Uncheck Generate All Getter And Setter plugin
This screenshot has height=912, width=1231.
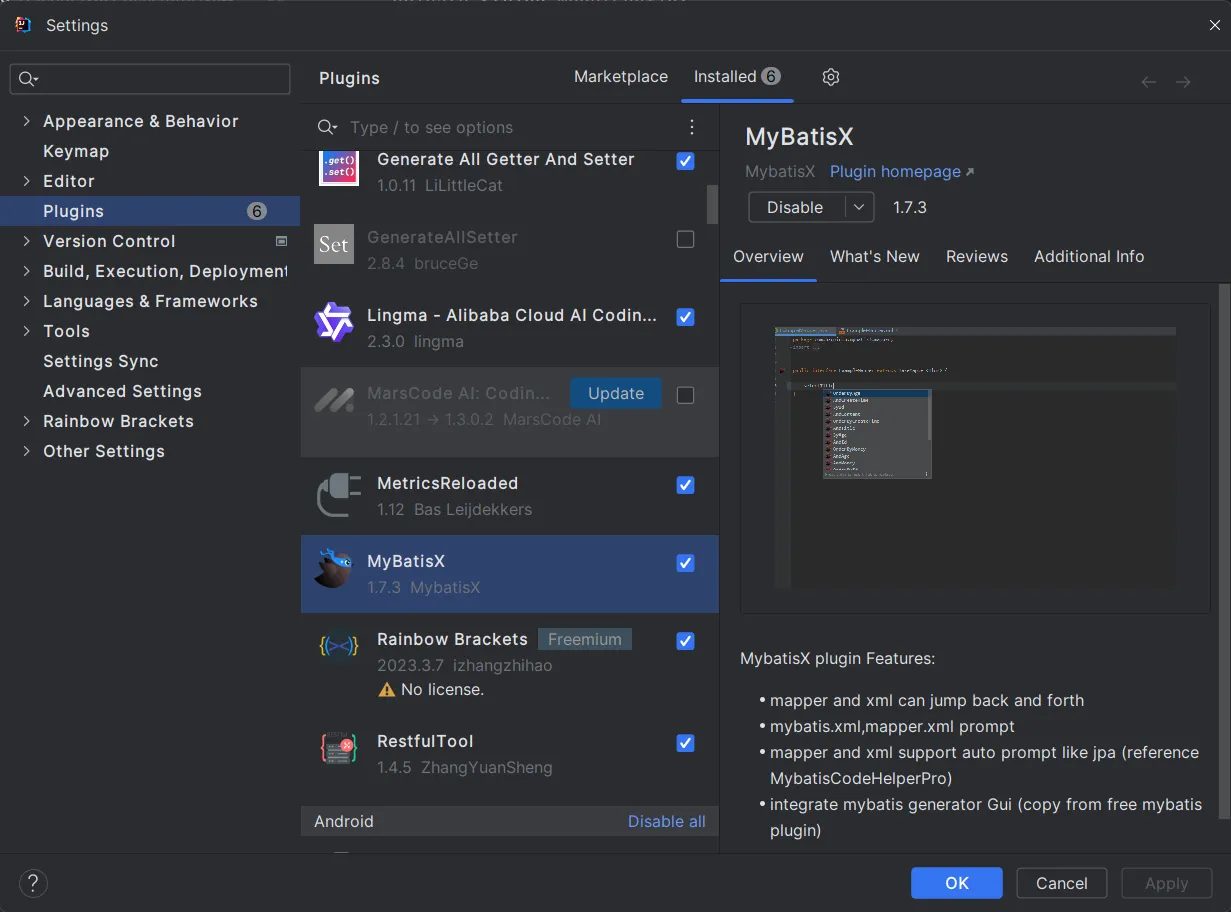685,160
